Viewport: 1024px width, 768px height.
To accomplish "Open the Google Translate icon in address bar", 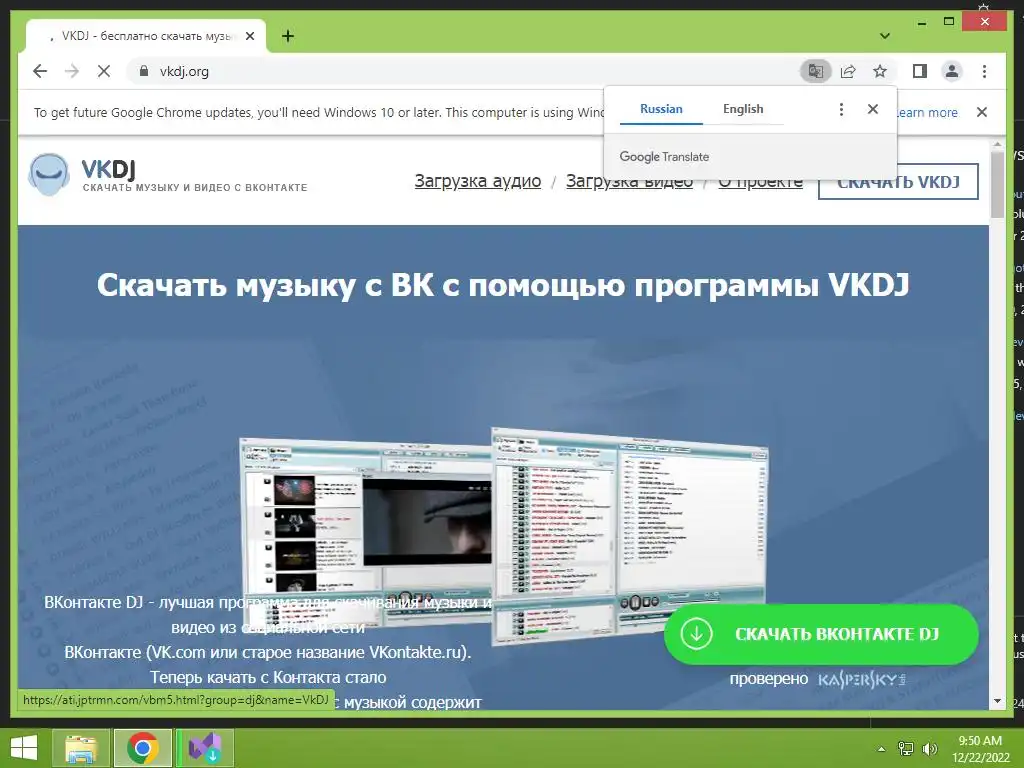I will pyautogui.click(x=815, y=71).
